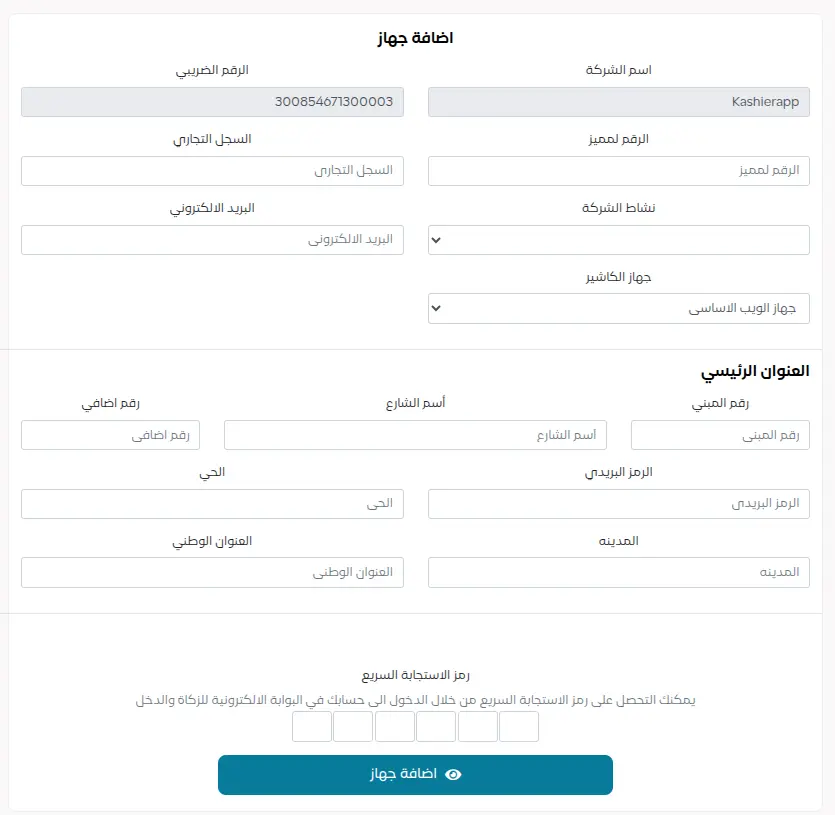Focus the المدينه city input field
Image resolution: width=835 pixels, height=815 pixels.
coord(618,572)
